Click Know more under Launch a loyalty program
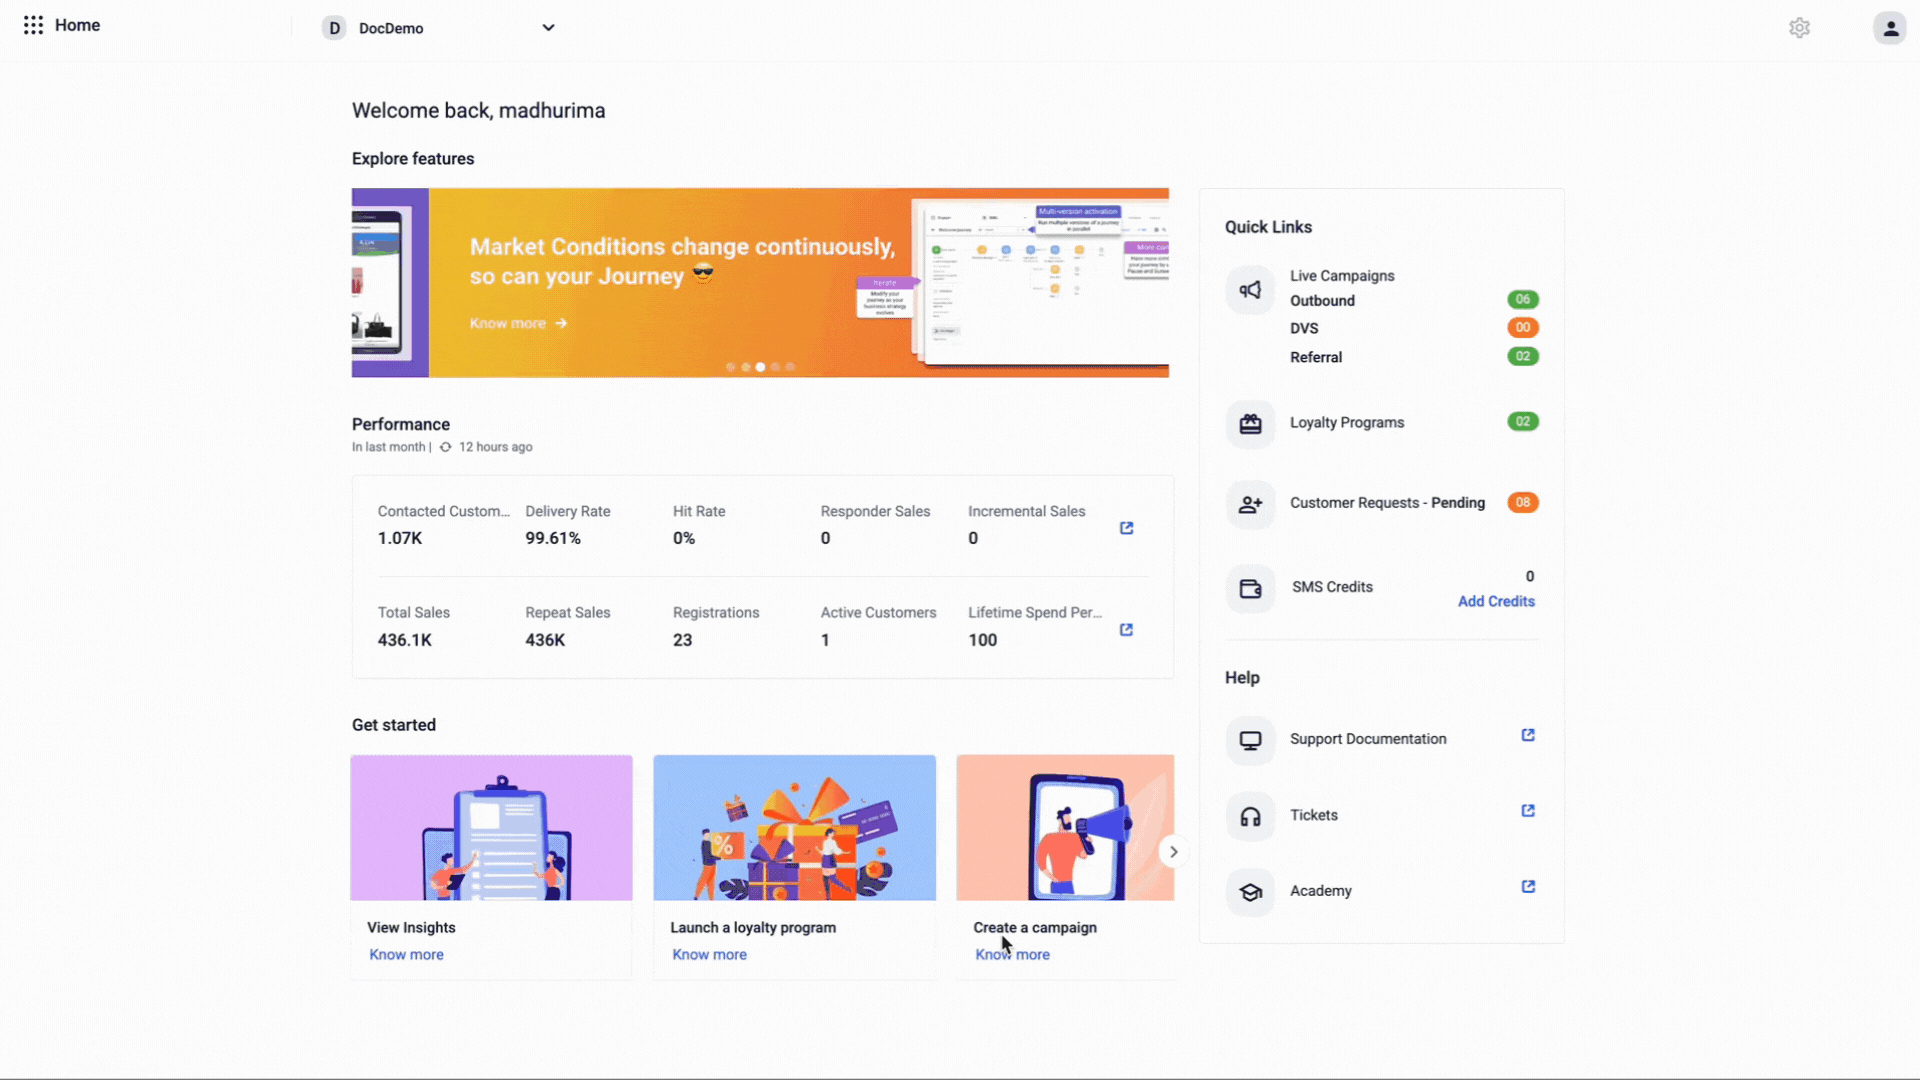This screenshot has width=1920, height=1080. 709,955
